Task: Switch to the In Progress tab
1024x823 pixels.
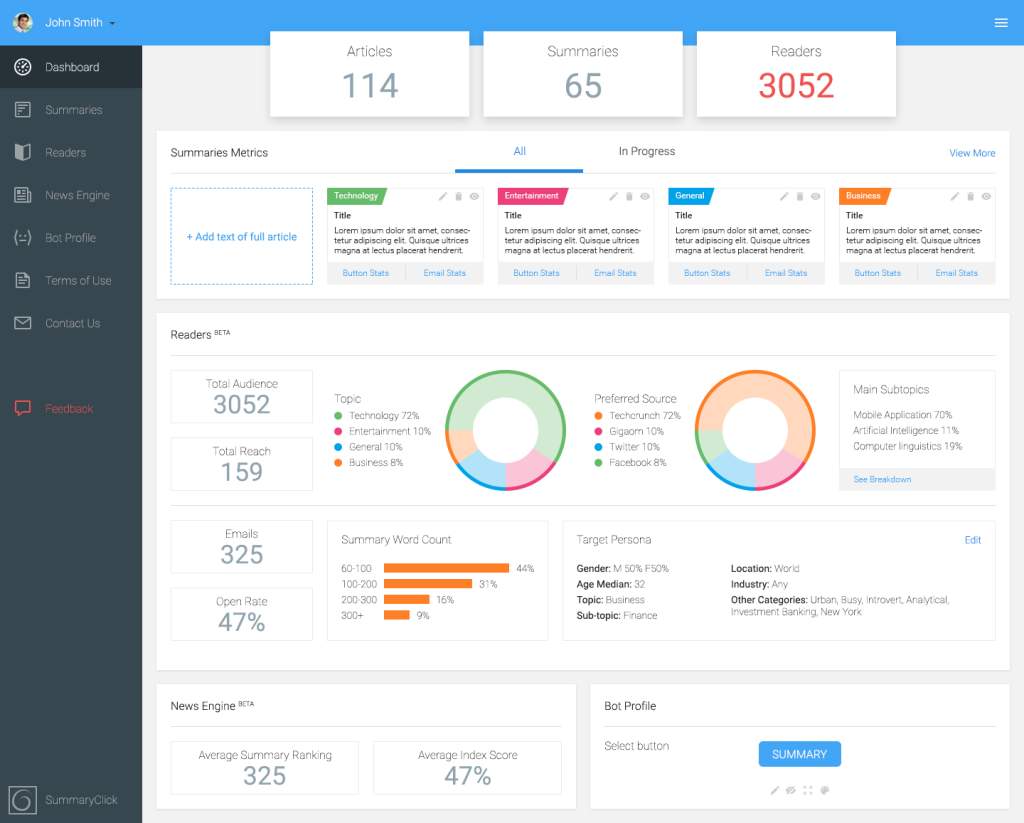Action: click(647, 152)
